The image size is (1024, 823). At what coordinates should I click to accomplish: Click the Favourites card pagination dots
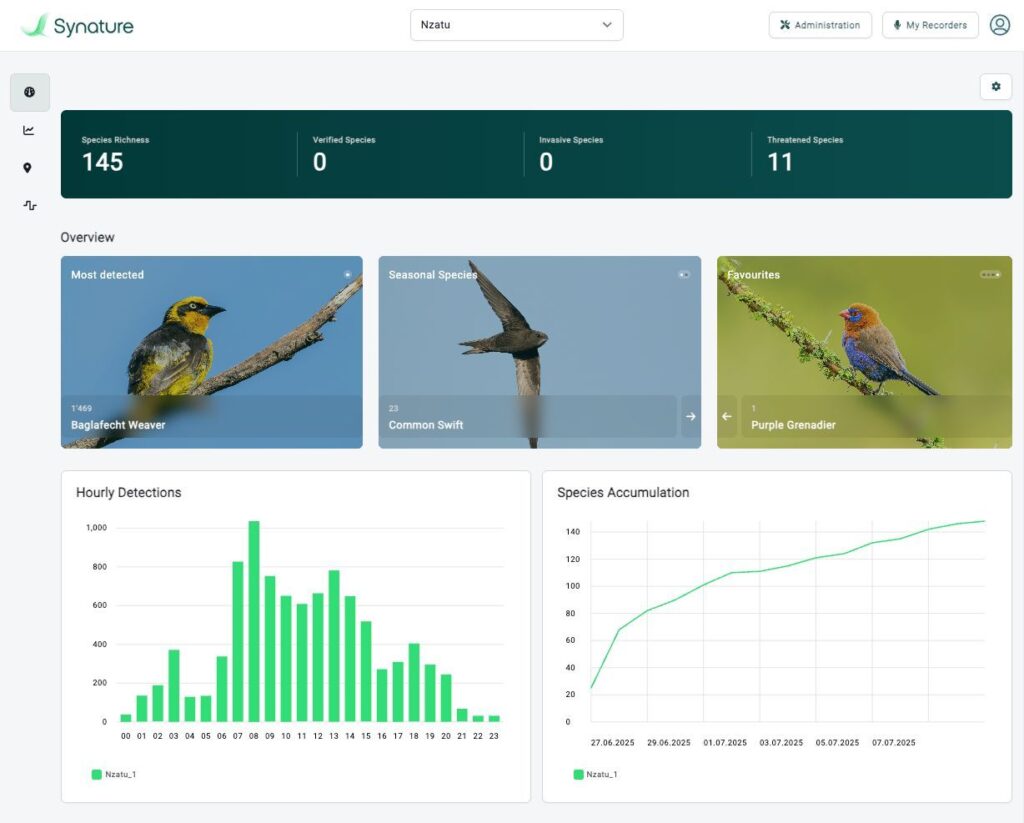989,275
